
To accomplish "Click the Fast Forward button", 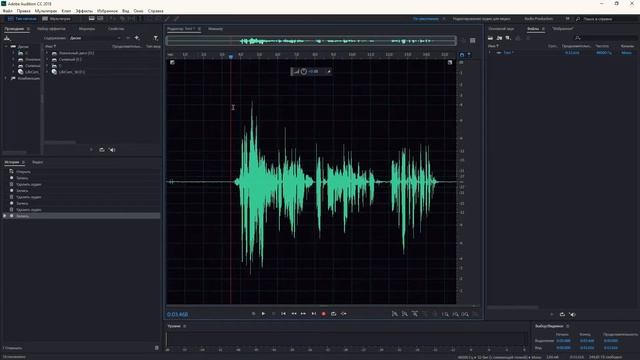I will (304, 314).
